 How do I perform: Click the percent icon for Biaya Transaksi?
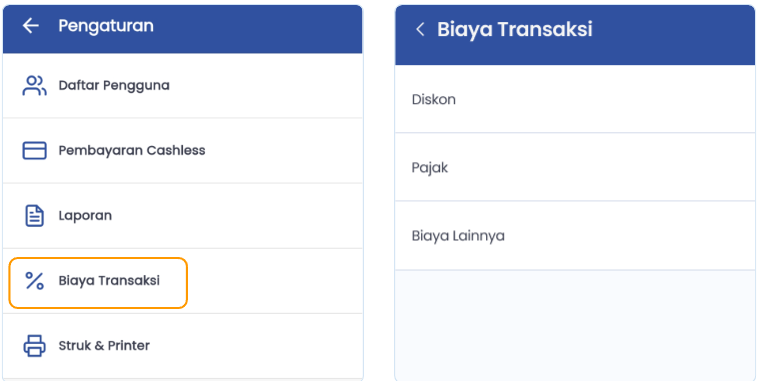click(x=34, y=281)
